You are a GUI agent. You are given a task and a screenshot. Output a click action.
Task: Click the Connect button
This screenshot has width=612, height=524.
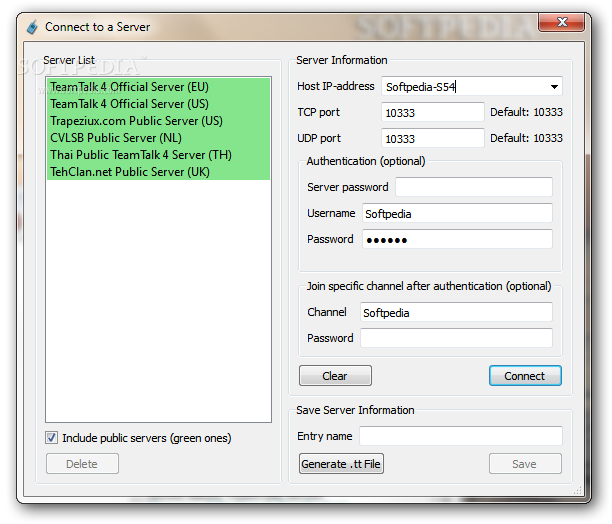pos(525,376)
